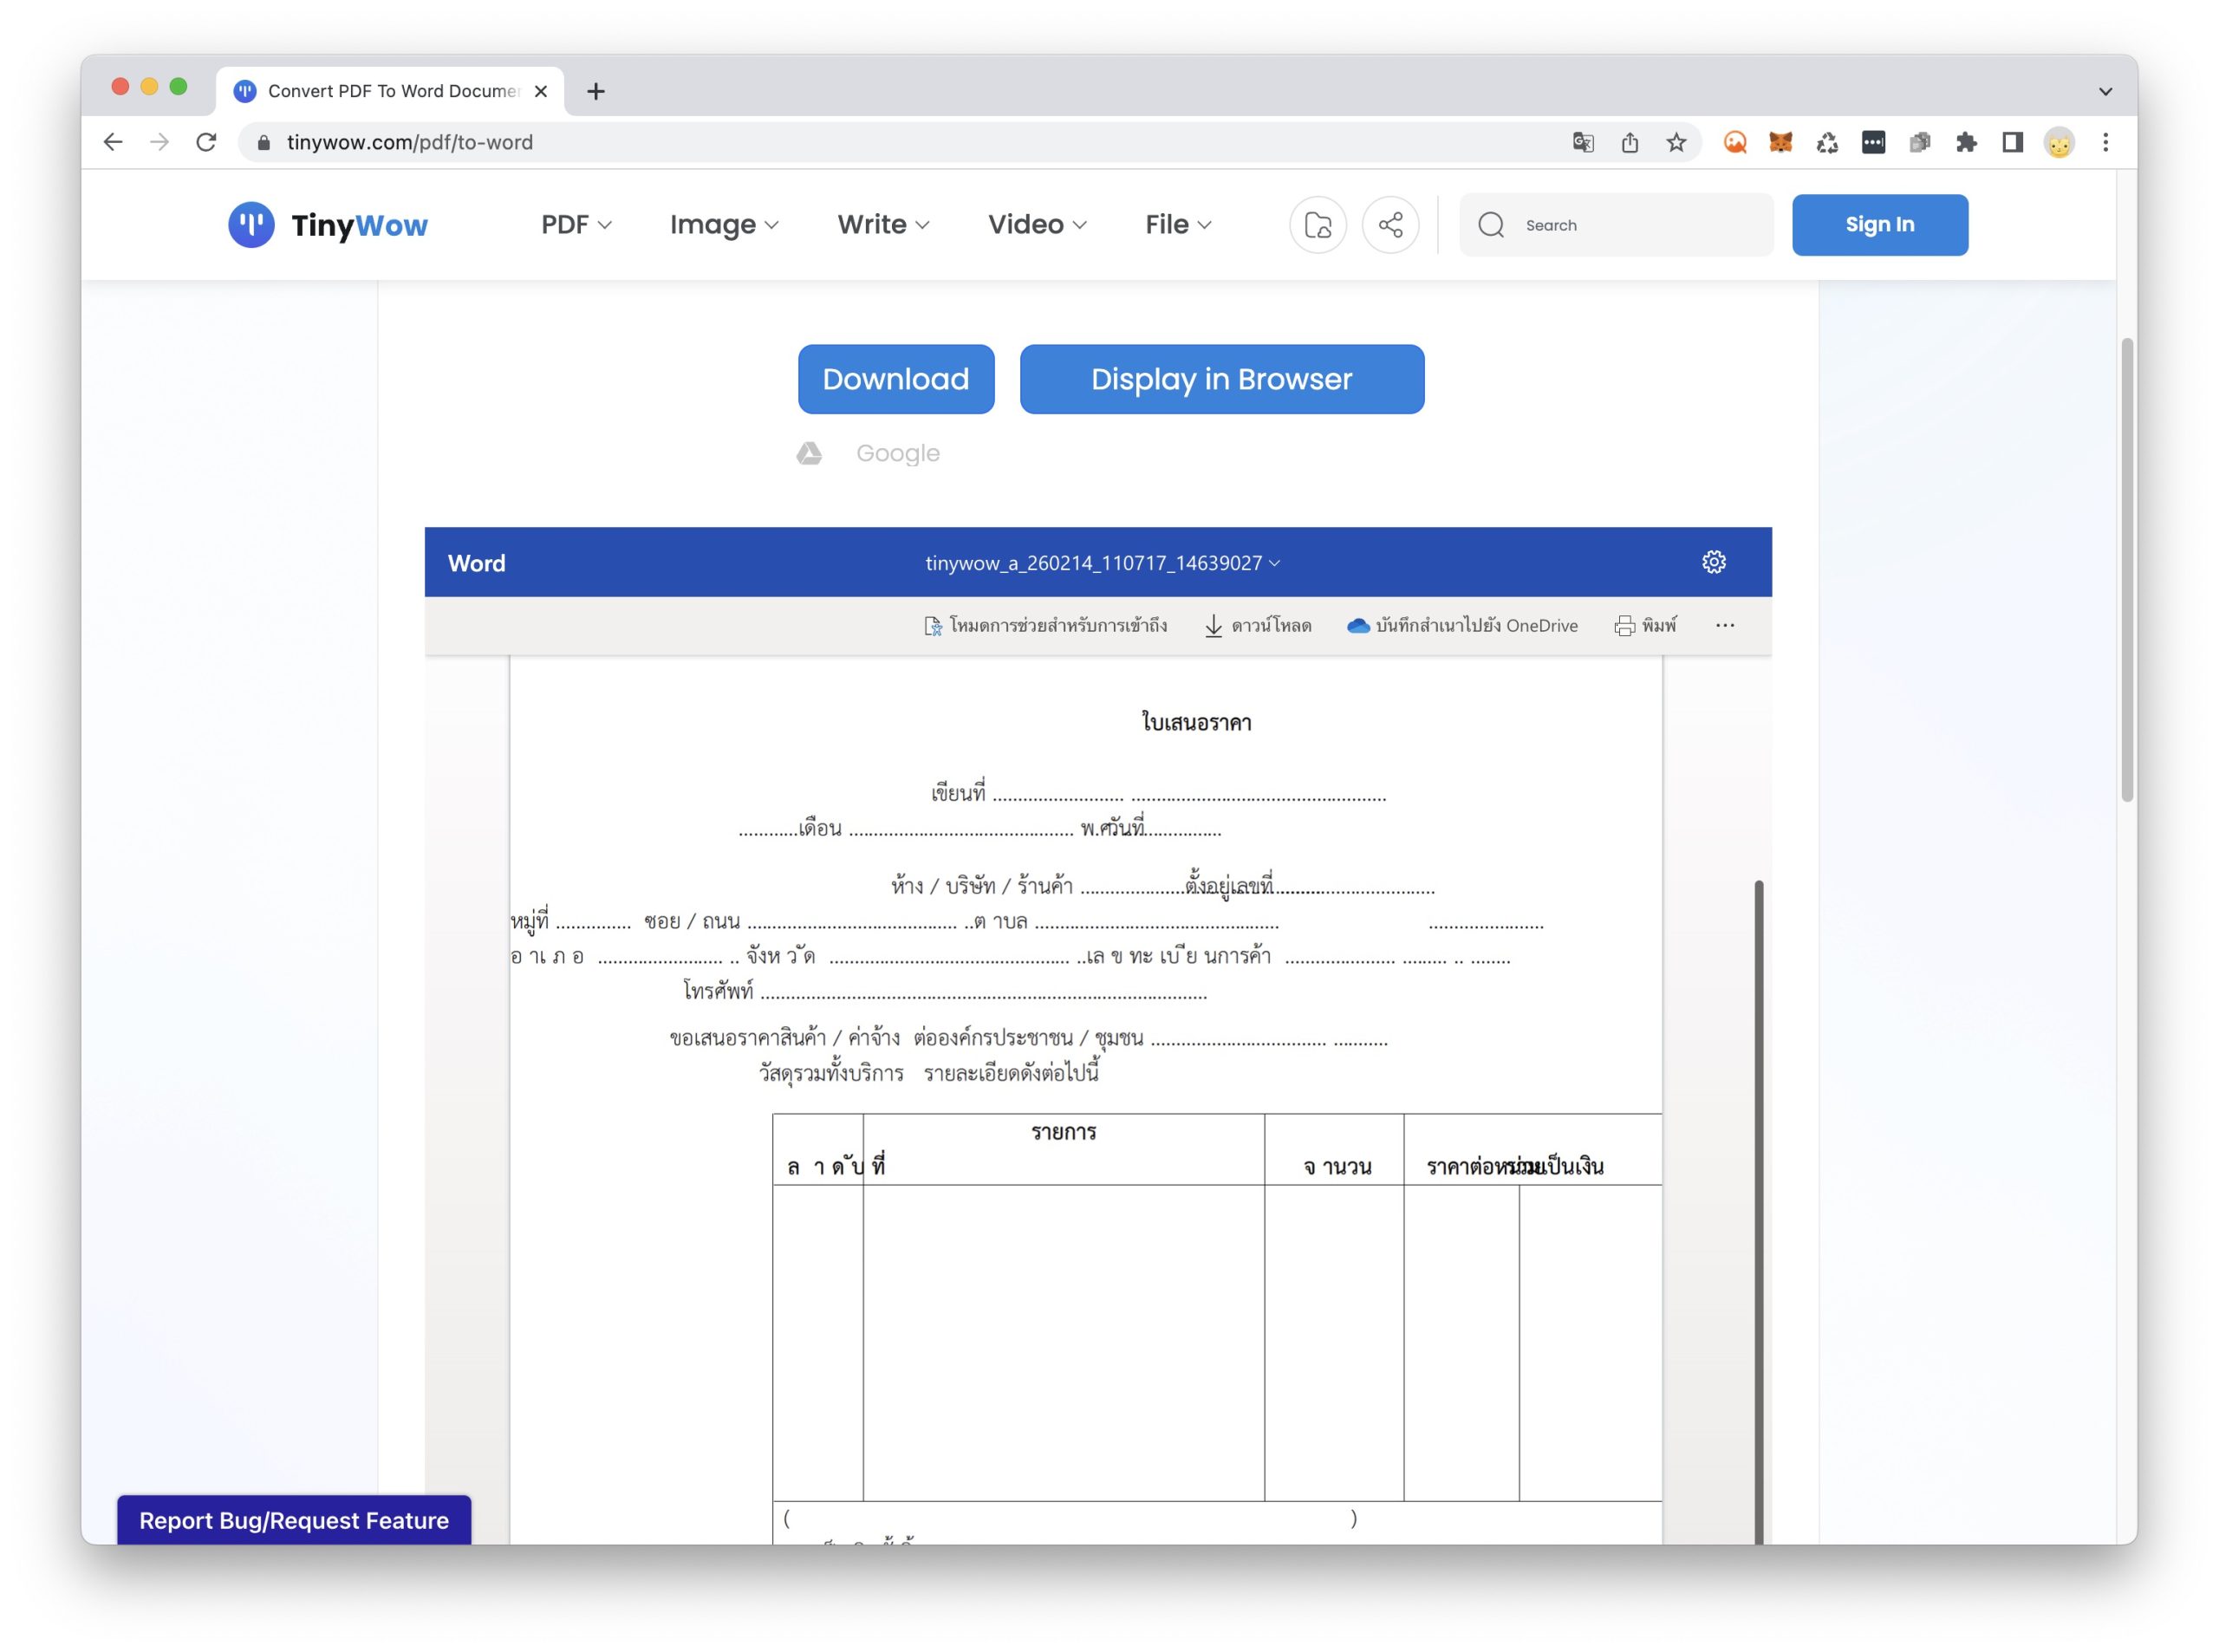The width and height of the screenshot is (2219, 1652).
Task: Open the Video menu
Action: (x=1036, y=225)
